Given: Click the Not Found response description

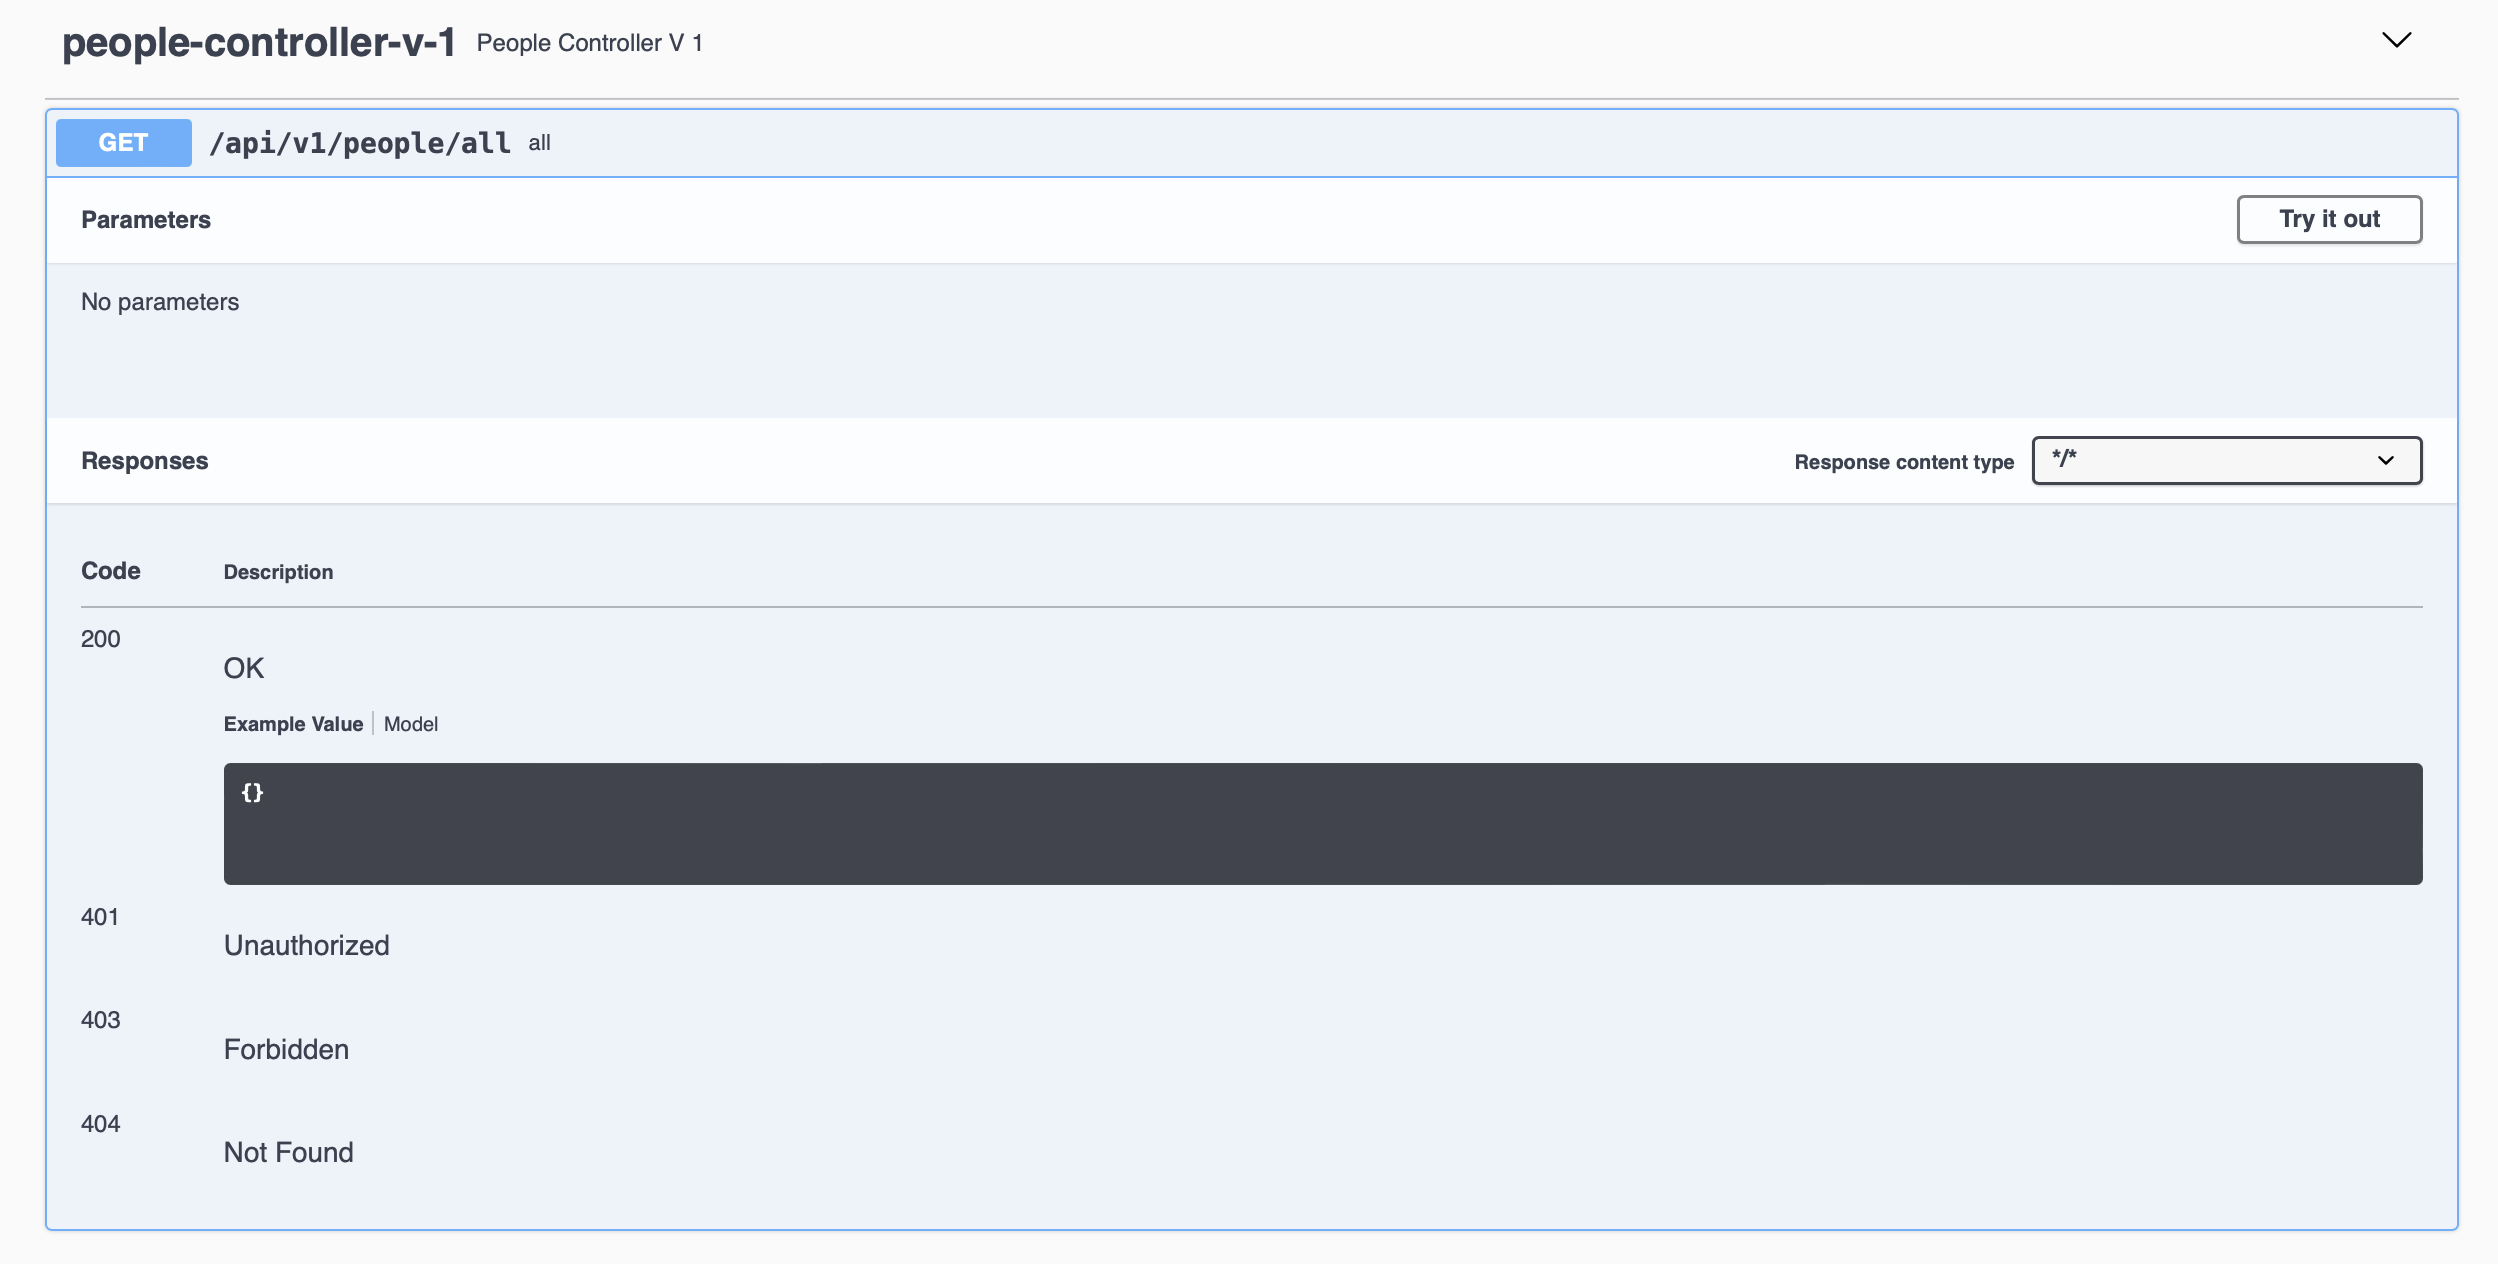Looking at the screenshot, I should pyautogui.click(x=288, y=1152).
